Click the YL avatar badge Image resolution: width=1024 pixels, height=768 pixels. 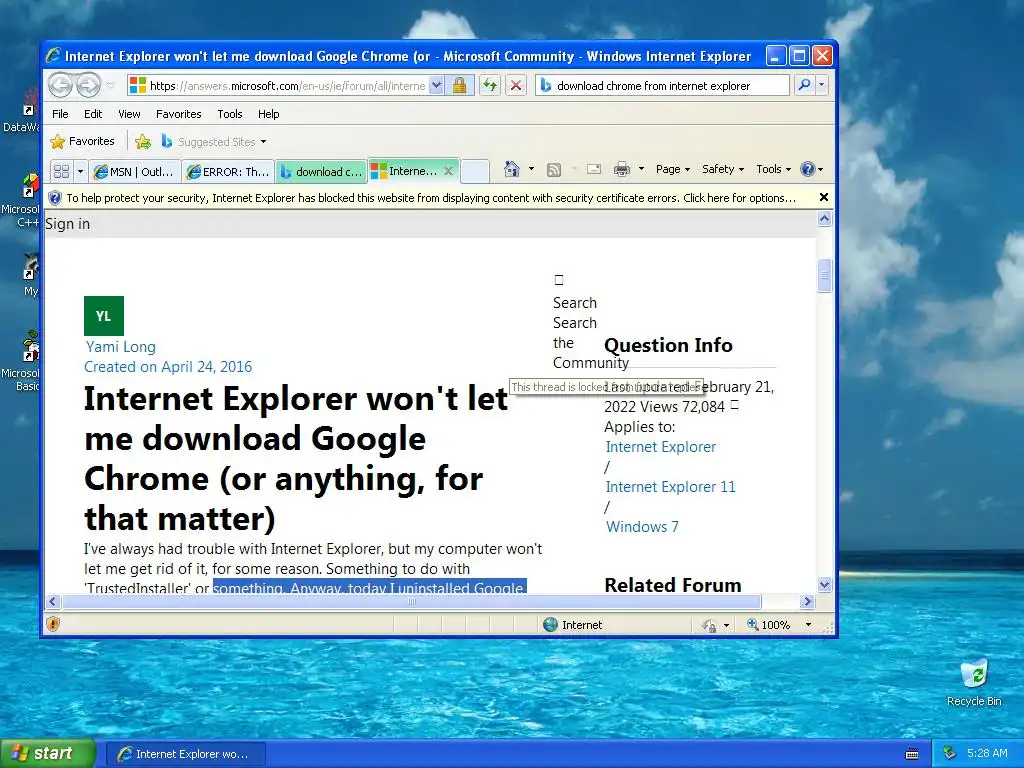point(104,316)
